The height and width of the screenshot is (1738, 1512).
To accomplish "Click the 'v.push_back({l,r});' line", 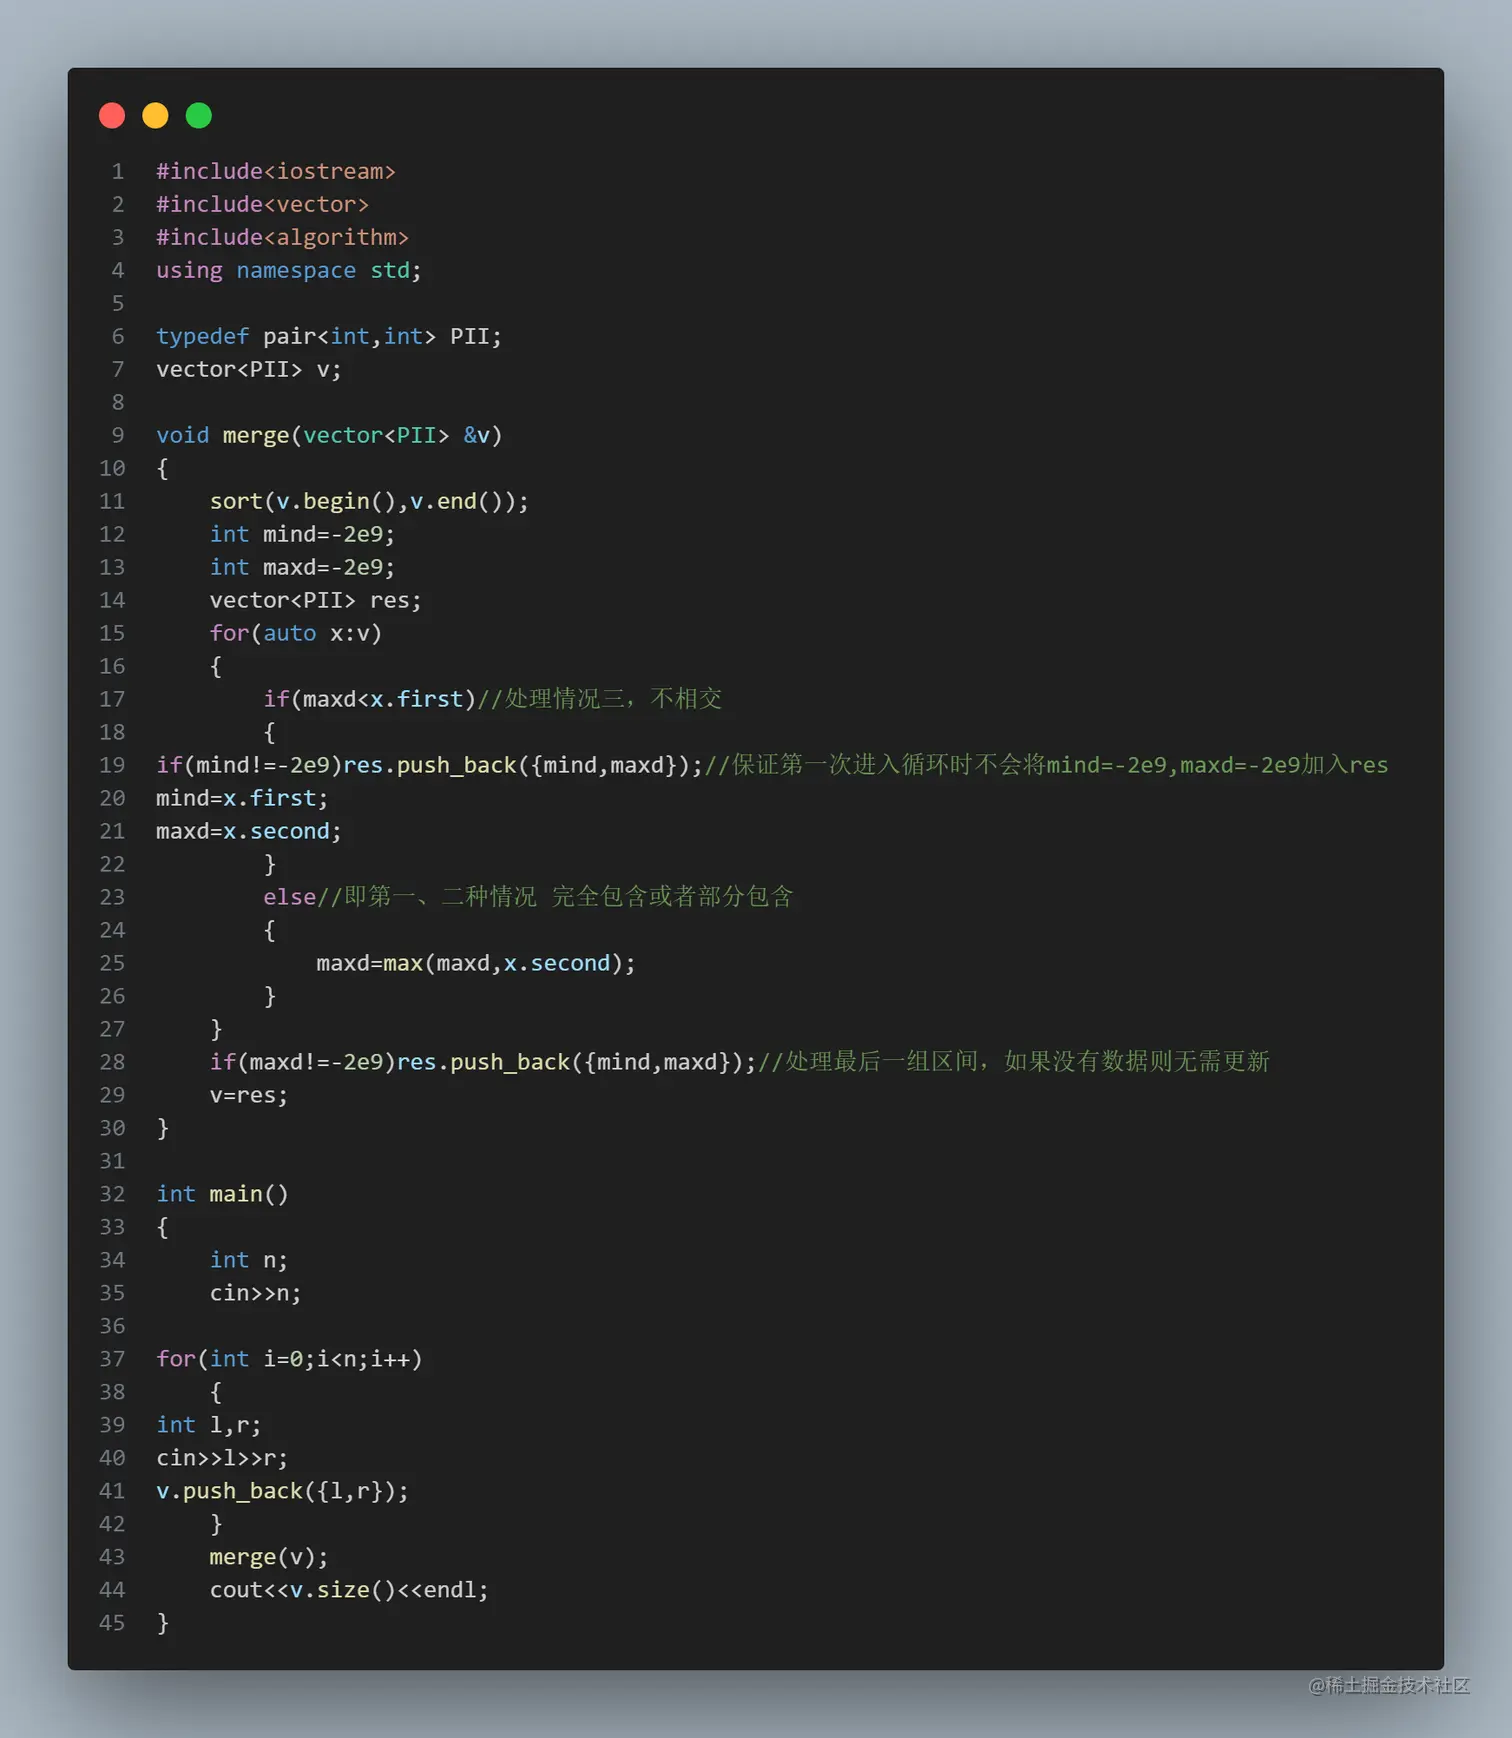I will click(283, 1492).
